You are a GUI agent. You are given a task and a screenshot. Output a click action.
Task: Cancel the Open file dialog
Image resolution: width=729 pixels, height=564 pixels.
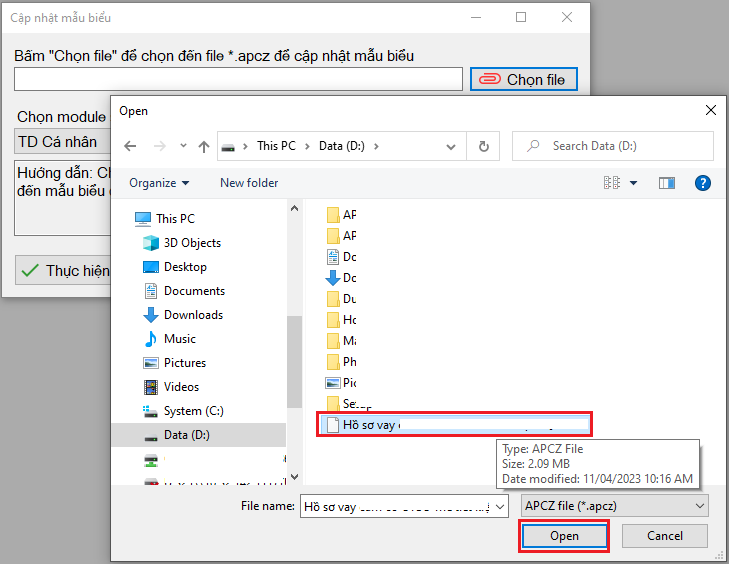(x=665, y=536)
